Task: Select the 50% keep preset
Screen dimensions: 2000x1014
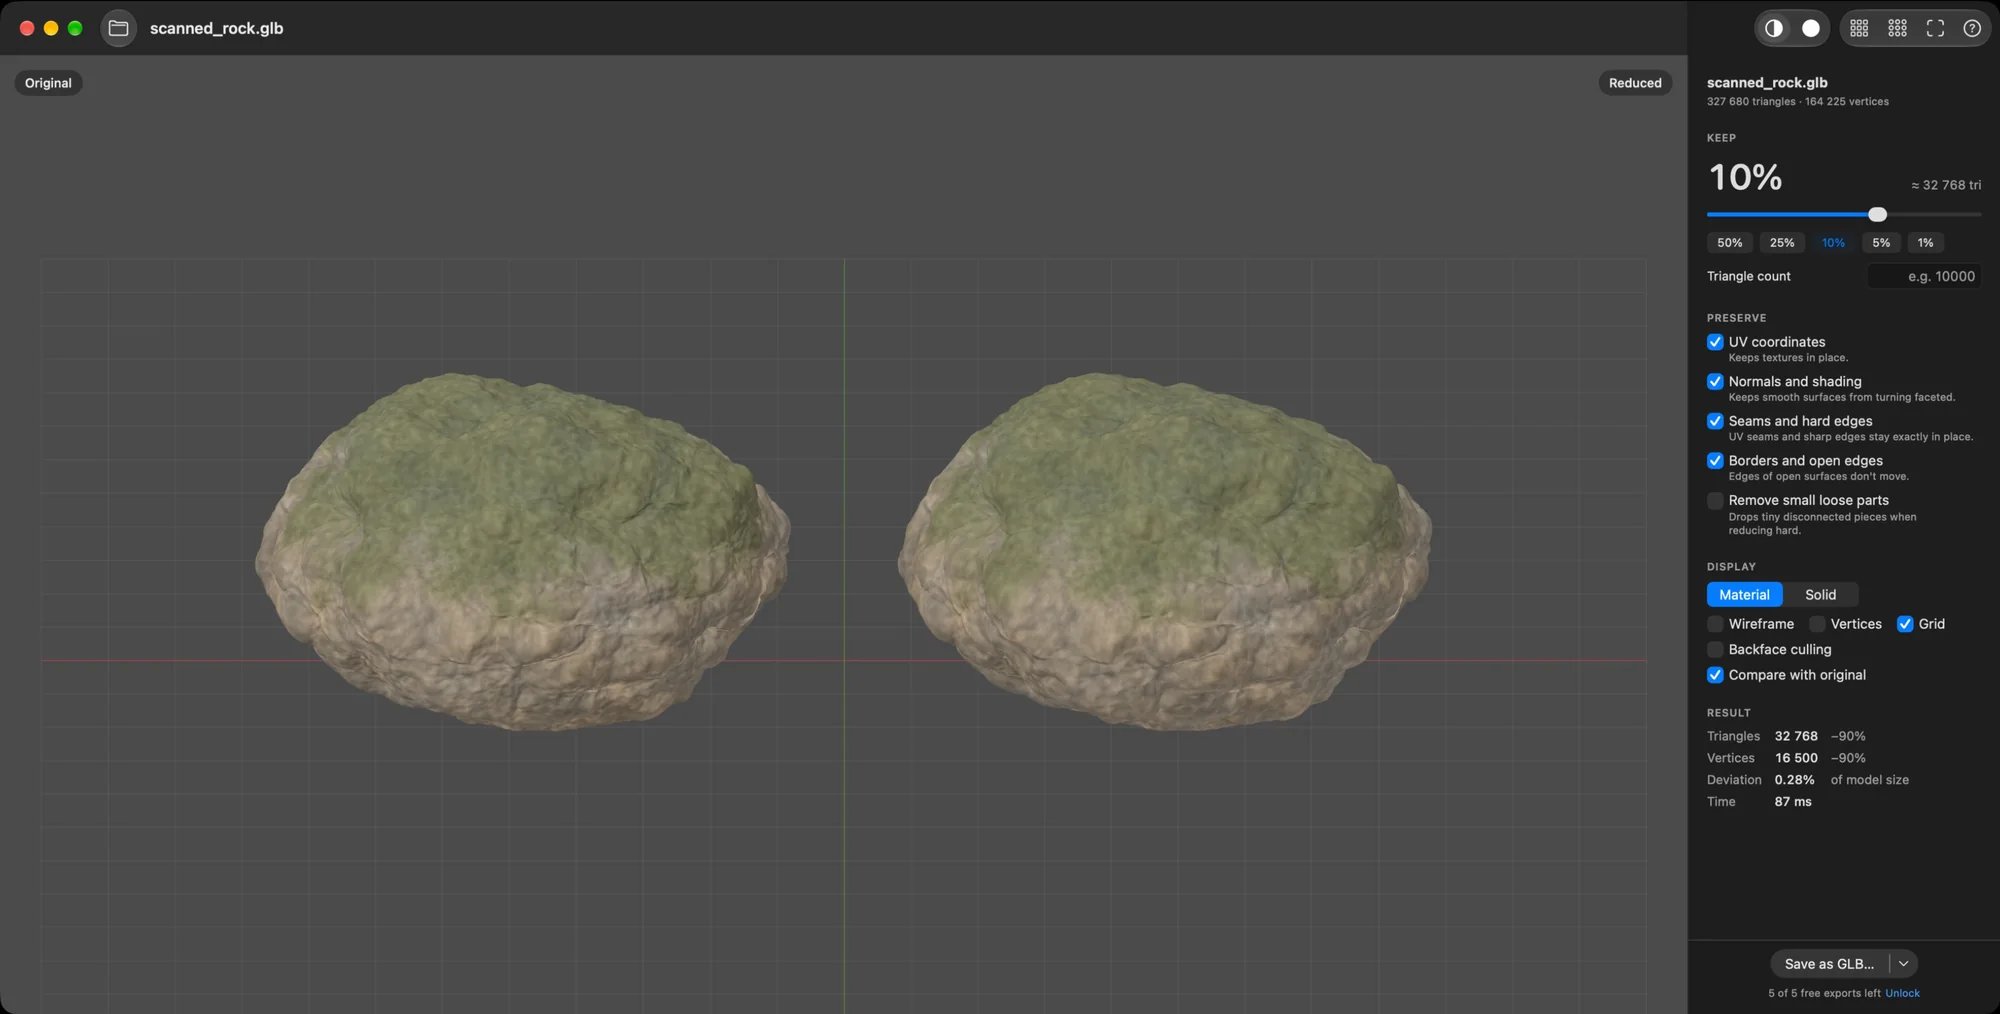Action: click(1730, 243)
